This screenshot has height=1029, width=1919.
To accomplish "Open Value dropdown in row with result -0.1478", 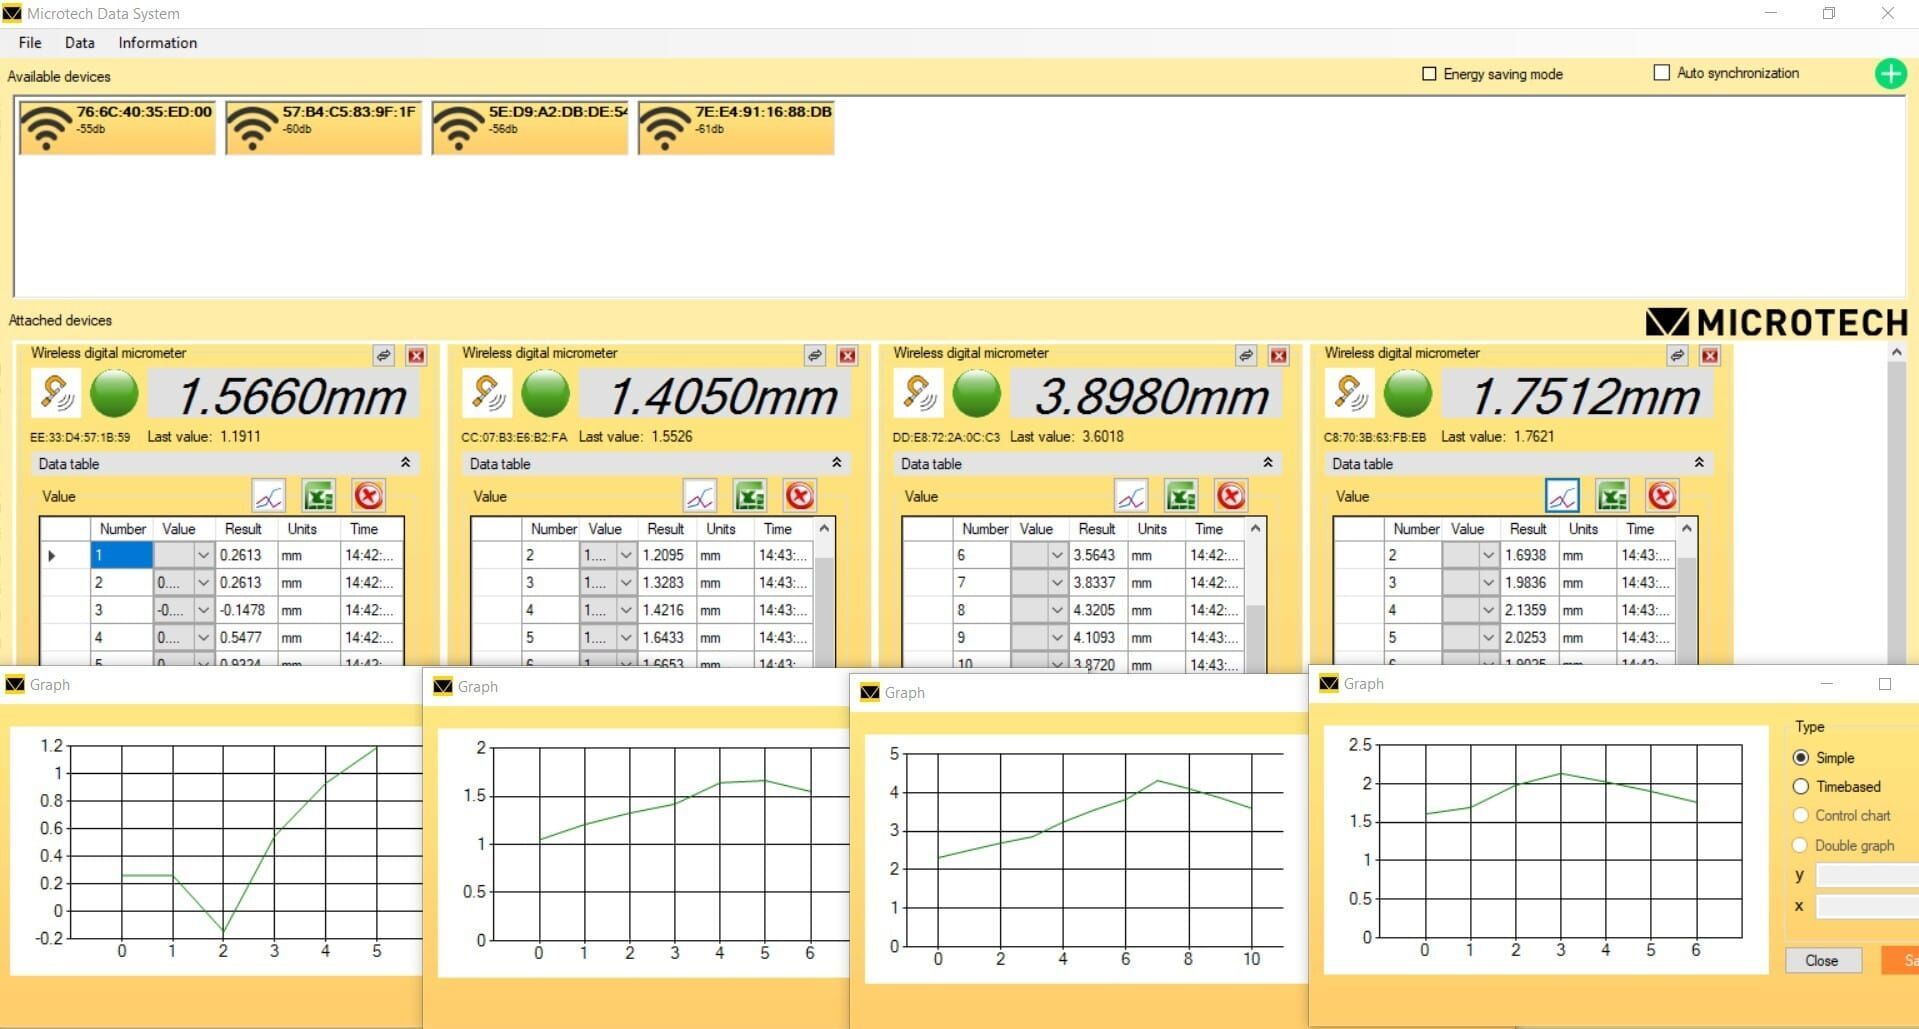I will (x=203, y=610).
